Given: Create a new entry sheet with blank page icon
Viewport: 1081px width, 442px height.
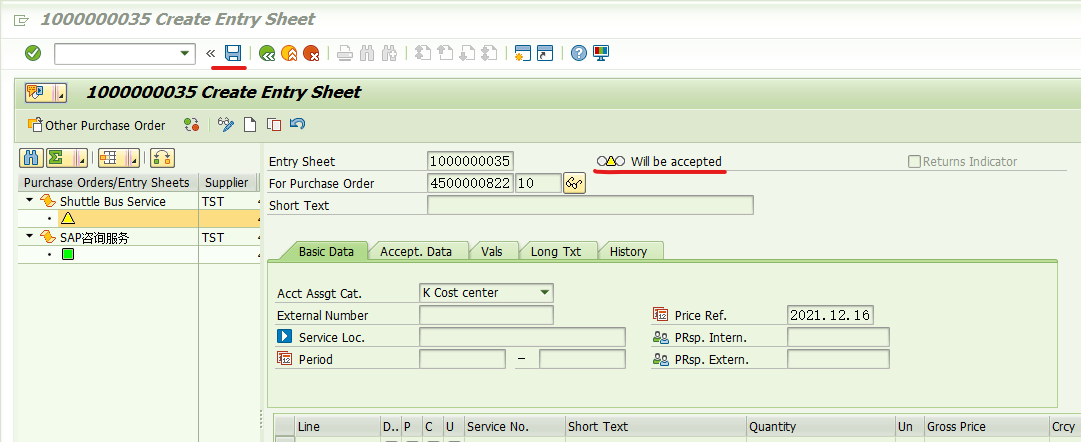Looking at the screenshot, I should pos(250,125).
